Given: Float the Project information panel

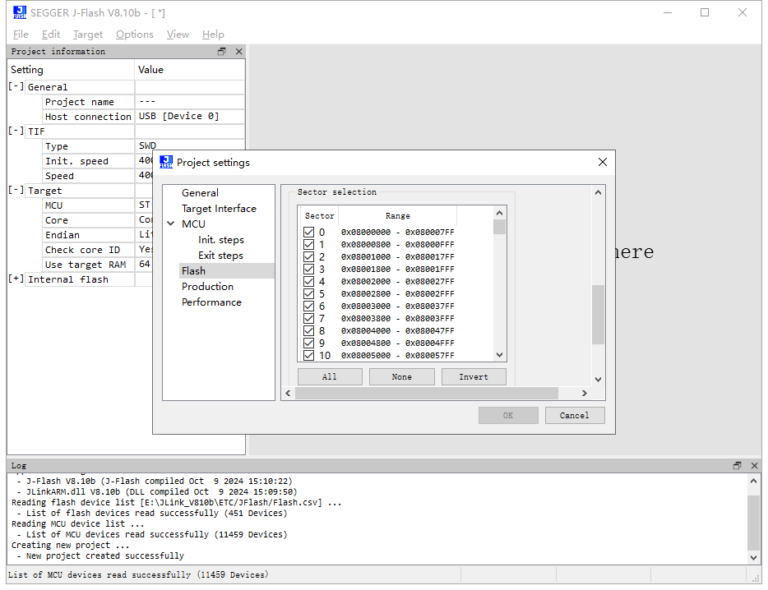Looking at the screenshot, I should (x=222, y=52).
